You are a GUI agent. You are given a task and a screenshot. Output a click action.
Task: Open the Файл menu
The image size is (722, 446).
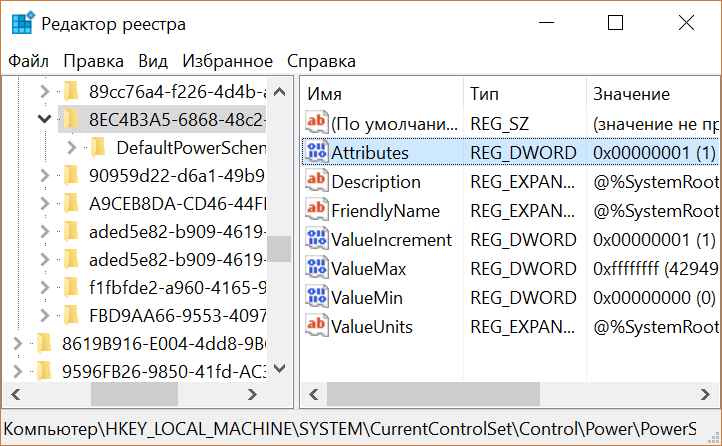coord(28,61)
